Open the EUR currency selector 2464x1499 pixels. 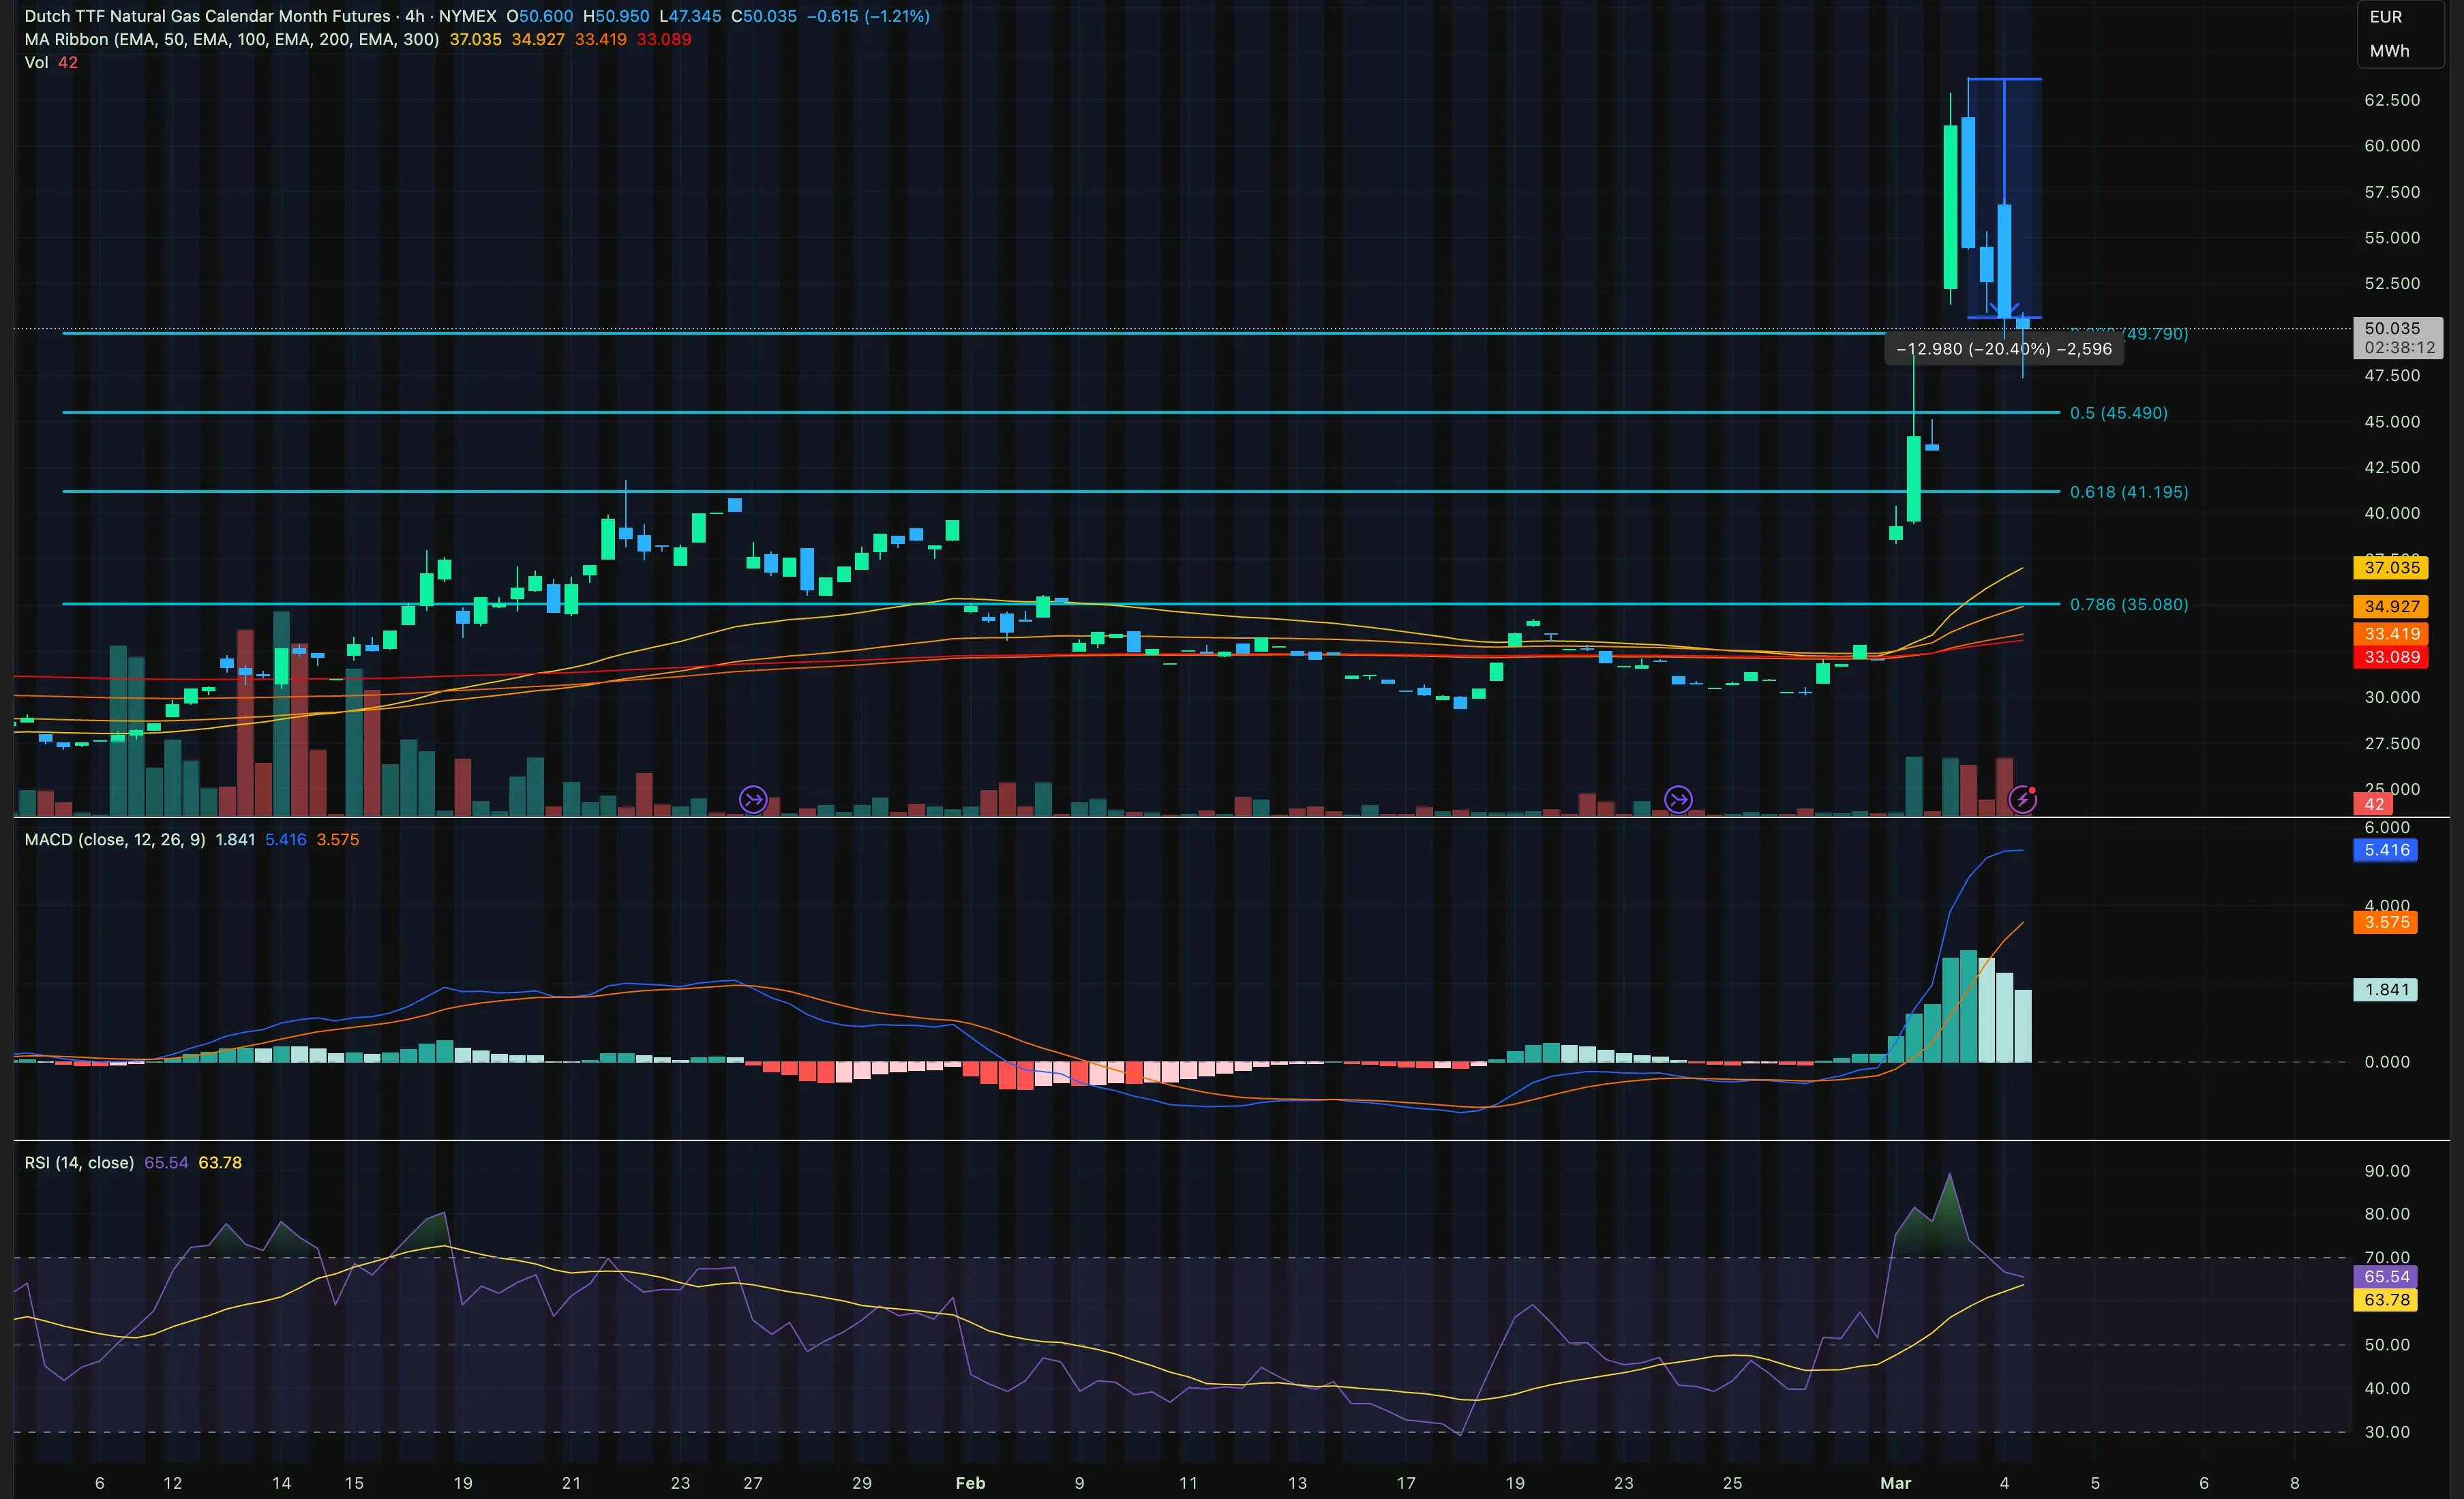[x=2386, y=17]
